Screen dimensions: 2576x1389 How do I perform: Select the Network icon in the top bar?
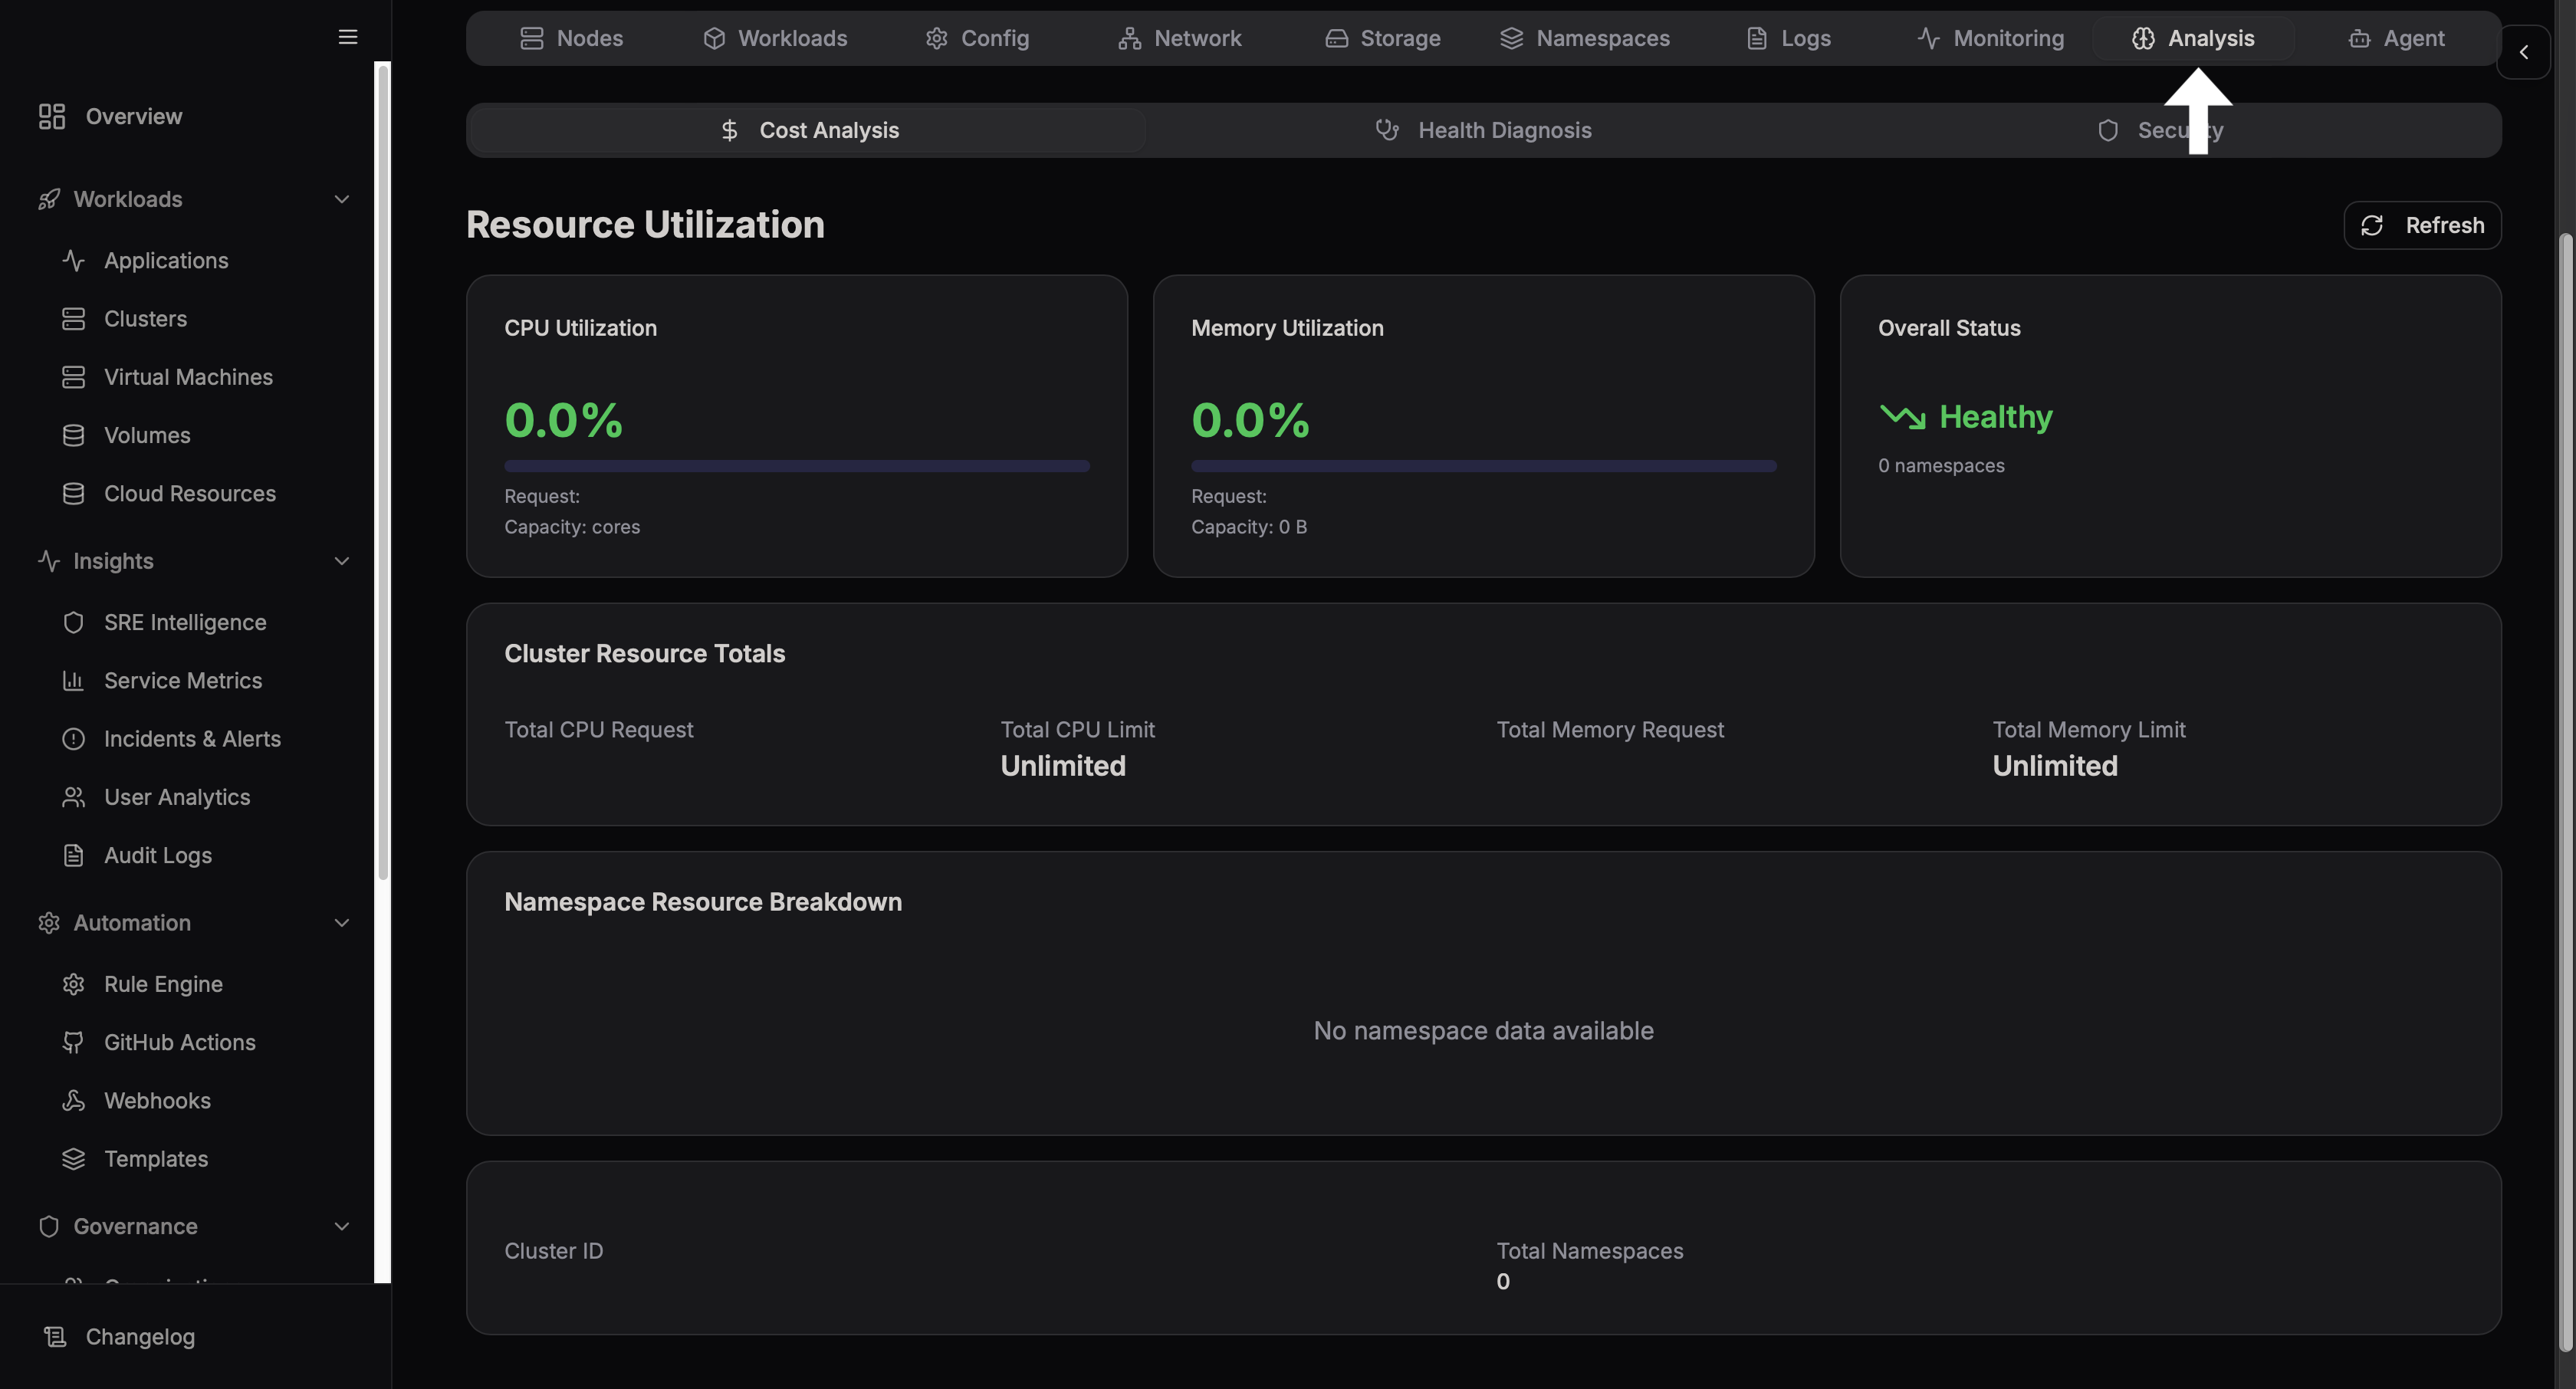click(x=1129, y=38)
